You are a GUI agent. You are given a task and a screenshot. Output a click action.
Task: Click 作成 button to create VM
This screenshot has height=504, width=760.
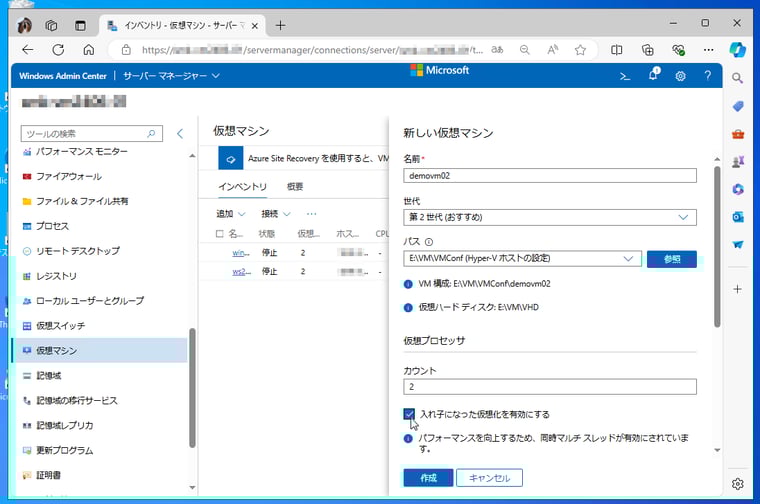428,478
